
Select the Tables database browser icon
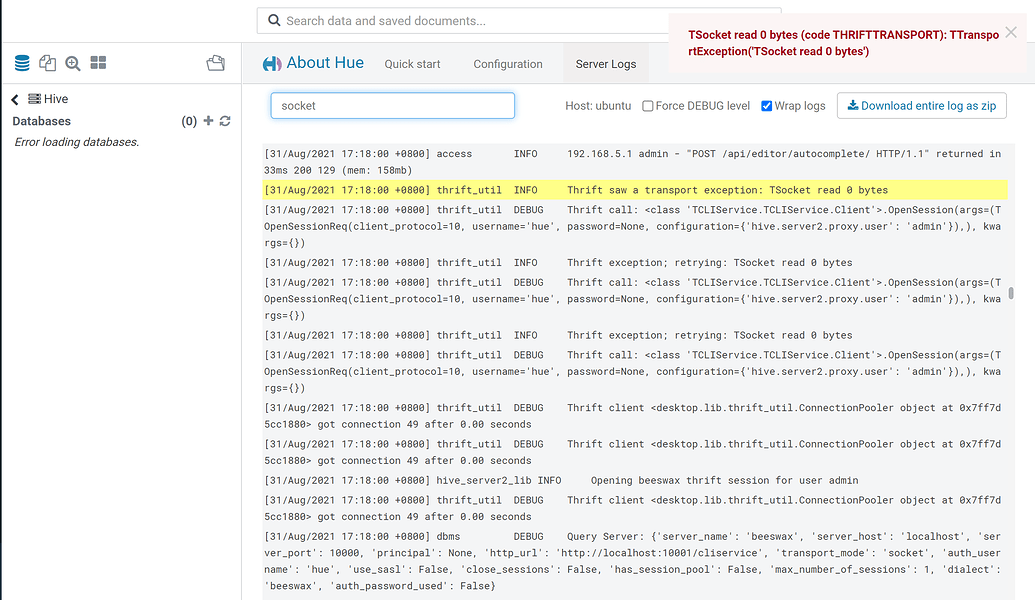pyautogui.click(x=21, y=62)
